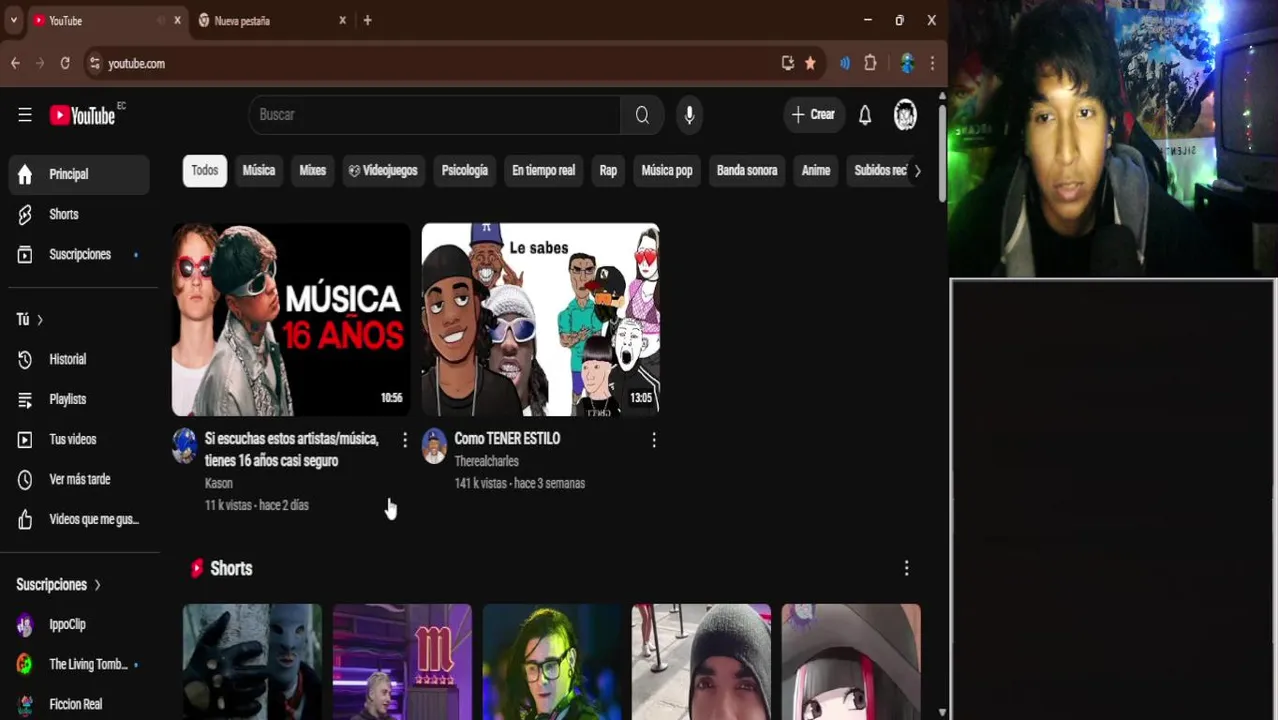The height and width of the screenshot is (720, 1278).
Task: Open the YouTube hamburger guide menu
Action: [x=25, y=115]
